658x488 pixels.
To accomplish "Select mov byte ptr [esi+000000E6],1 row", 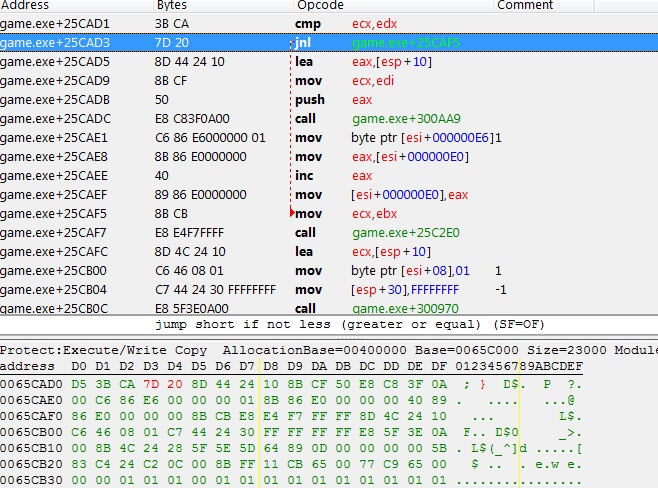I will point(329,138).
